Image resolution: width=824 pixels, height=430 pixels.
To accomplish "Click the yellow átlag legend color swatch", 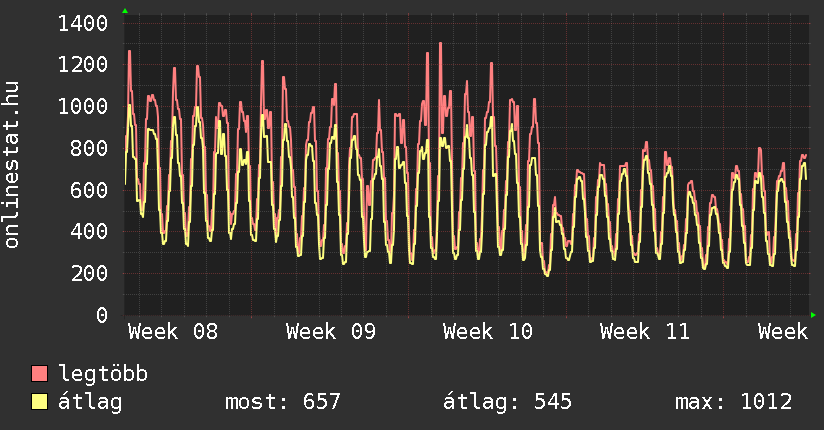I will pyautogui.click(x=40, y=402).
